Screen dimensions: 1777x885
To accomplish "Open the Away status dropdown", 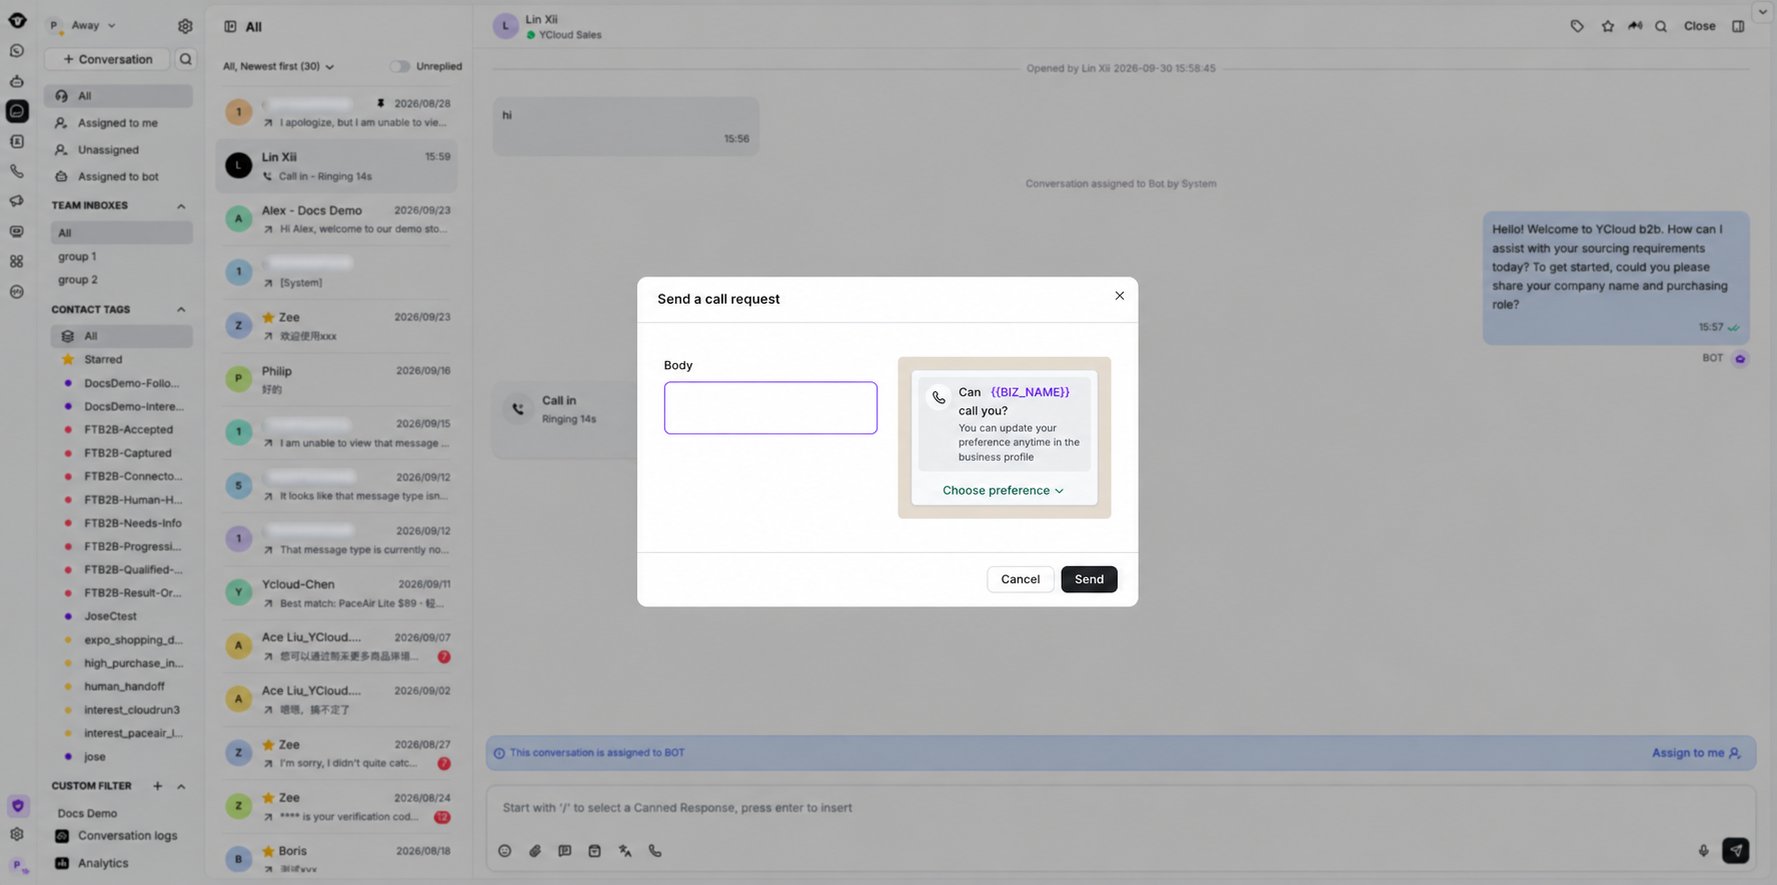I will [x=93, y=26].
